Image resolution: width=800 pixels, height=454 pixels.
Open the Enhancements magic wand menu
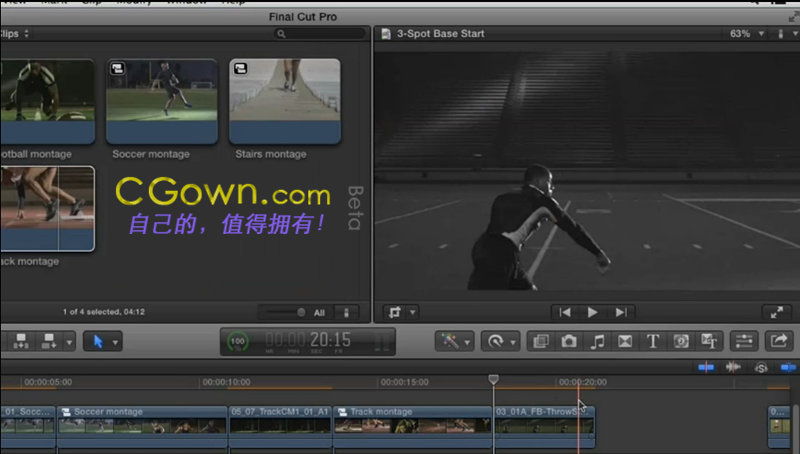pyautogui.click(x=455, y=341)
